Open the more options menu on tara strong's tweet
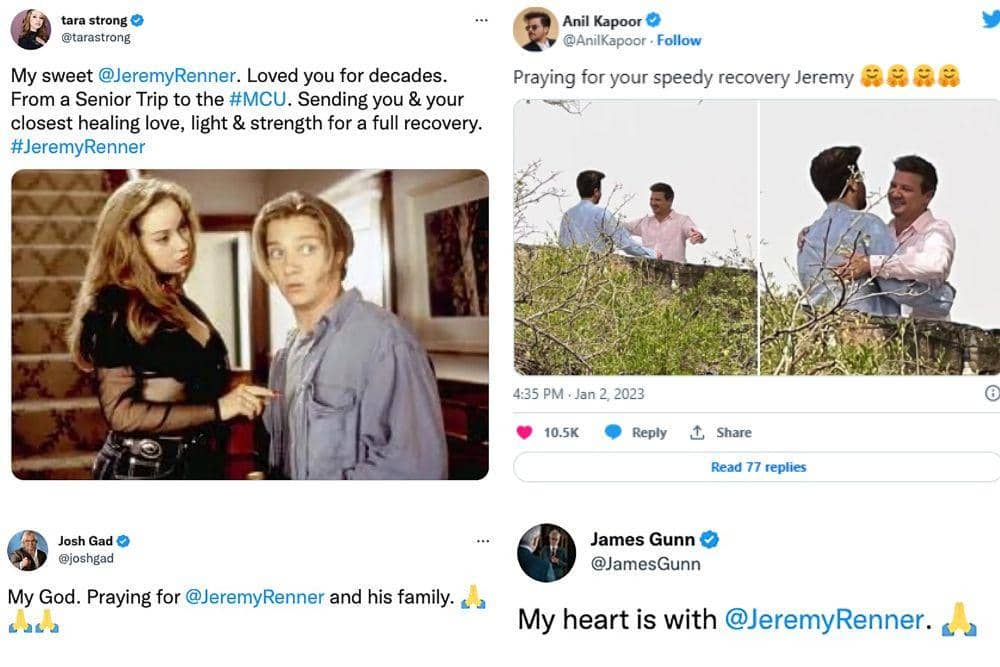The width and height of the screenshot is (1000, 667). (482, 20)
